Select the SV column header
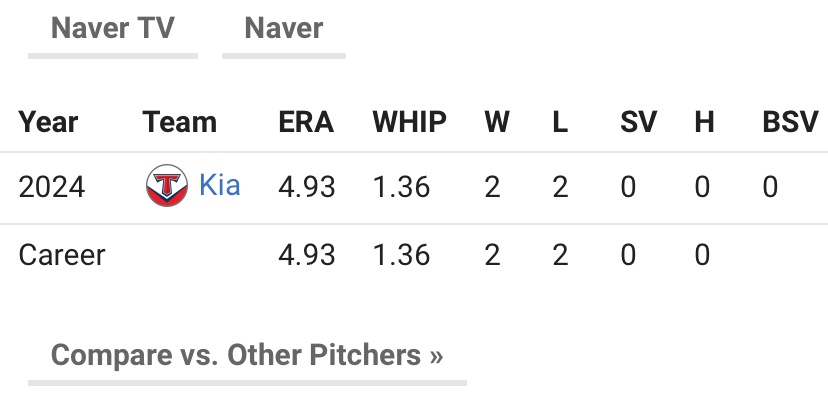This screenshot has width=828, height=410. tap(638, 122)
